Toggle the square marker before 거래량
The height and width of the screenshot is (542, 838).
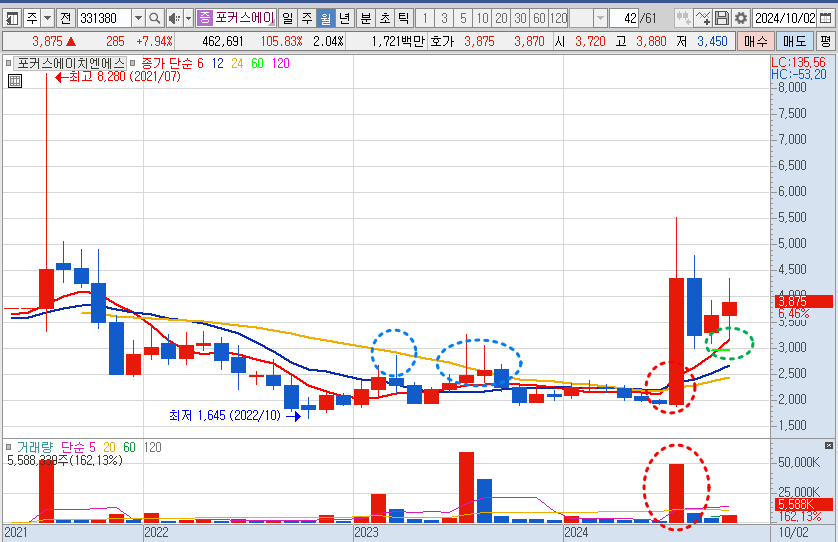click(8, 447)
